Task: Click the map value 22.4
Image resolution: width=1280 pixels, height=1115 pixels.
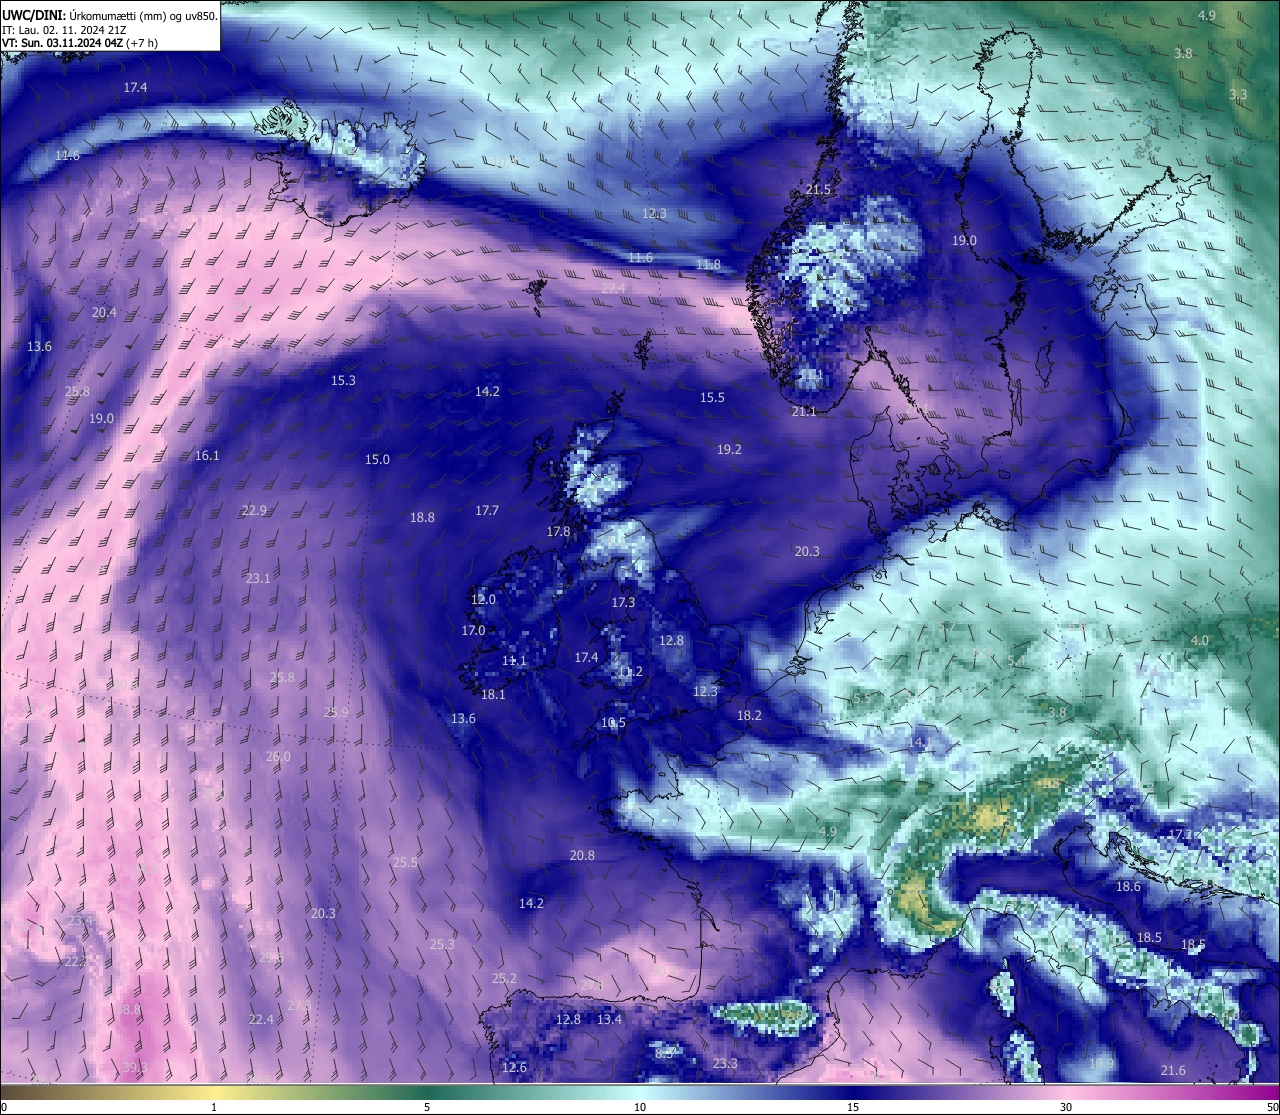Action: (261, 1019)
